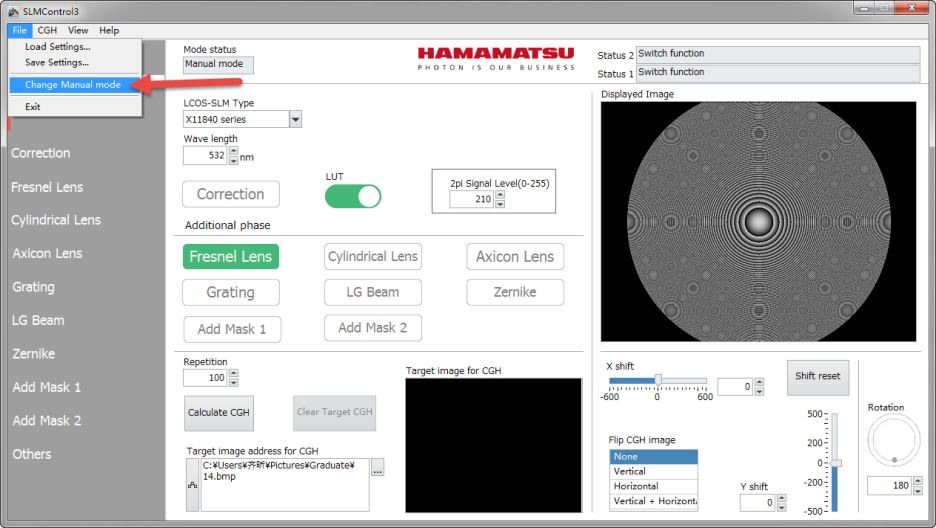Open the LCOS-SLM Type dropdown
Image resolution: width=936 pixels, height=528 pixels.
click(295, 120)
